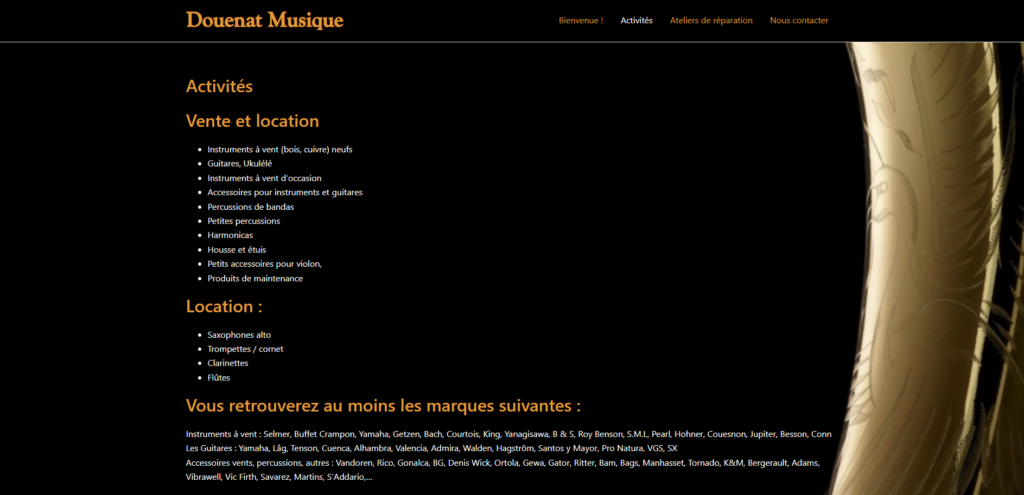The image size is (1024, 495).
Task: Click Flûtes rental item
Action: [219, 377]
